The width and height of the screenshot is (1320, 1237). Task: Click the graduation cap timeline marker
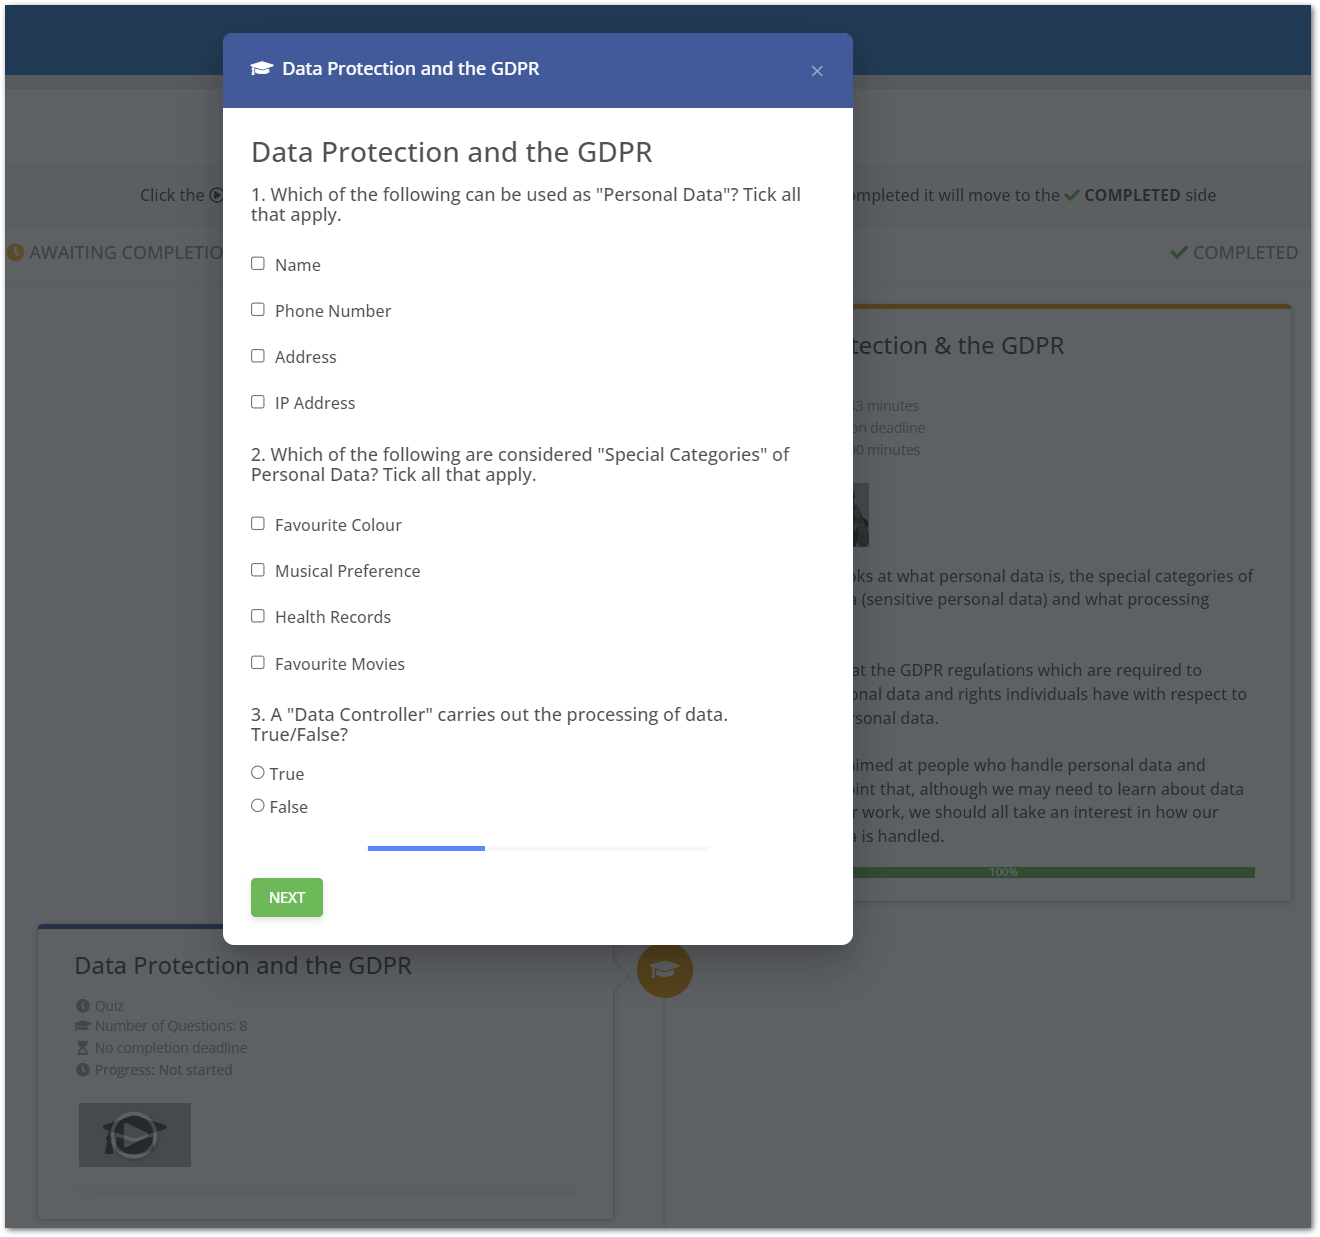coord(665,970)
